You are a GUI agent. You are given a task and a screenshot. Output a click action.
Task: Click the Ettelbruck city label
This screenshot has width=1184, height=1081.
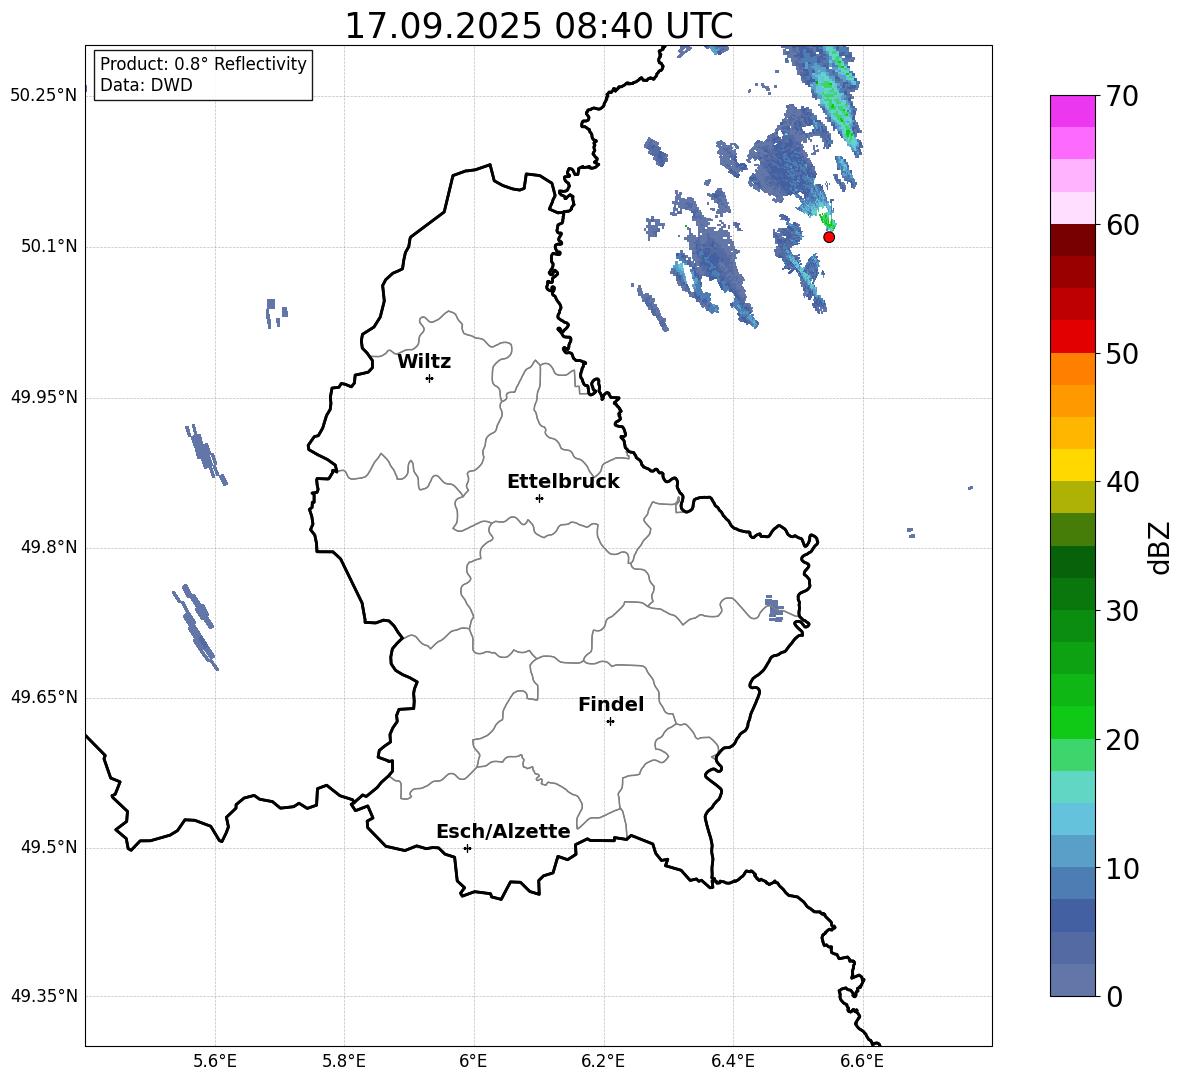click(x=563, y=482)
